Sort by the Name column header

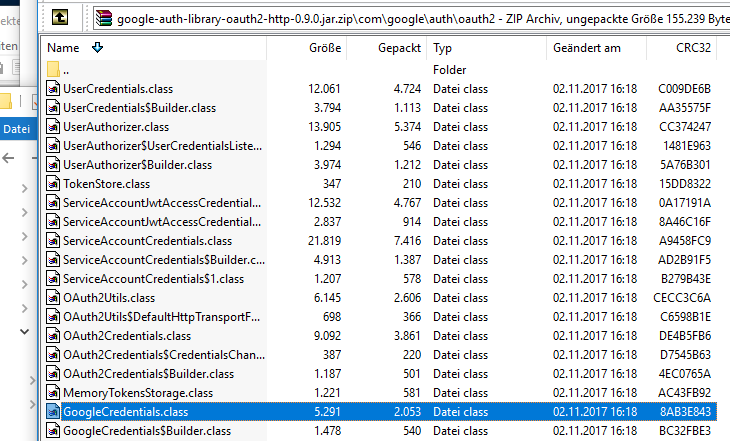click(63, 48)
